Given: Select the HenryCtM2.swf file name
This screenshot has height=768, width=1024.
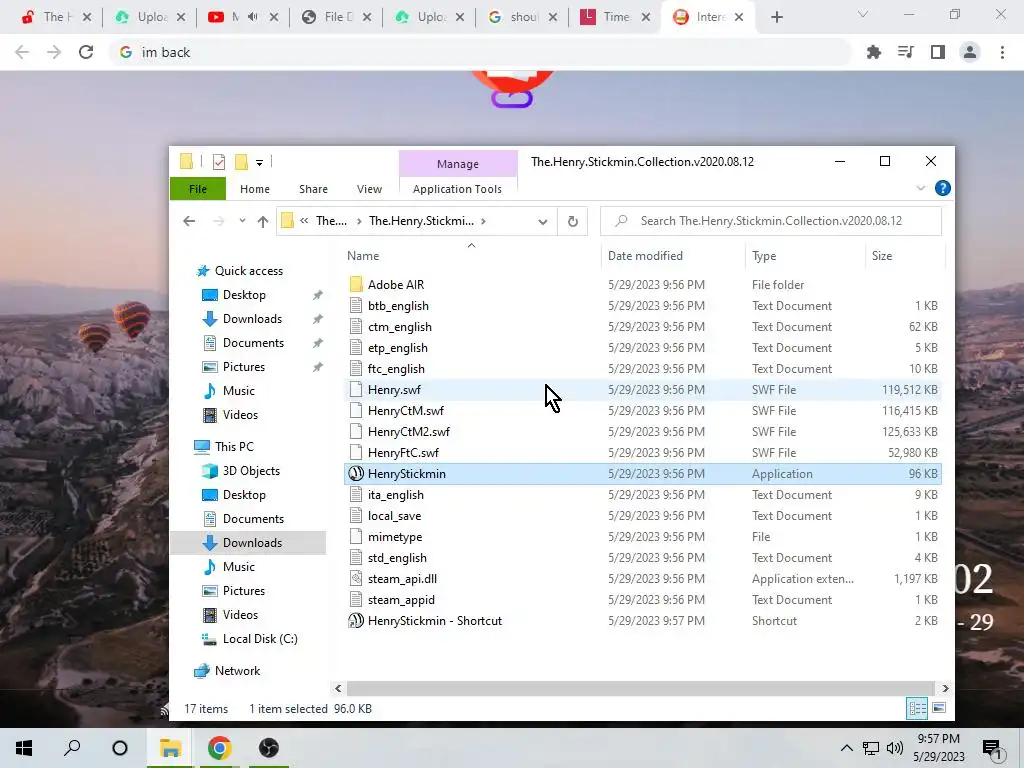Looking at the screenshot, I should point(409,432).
